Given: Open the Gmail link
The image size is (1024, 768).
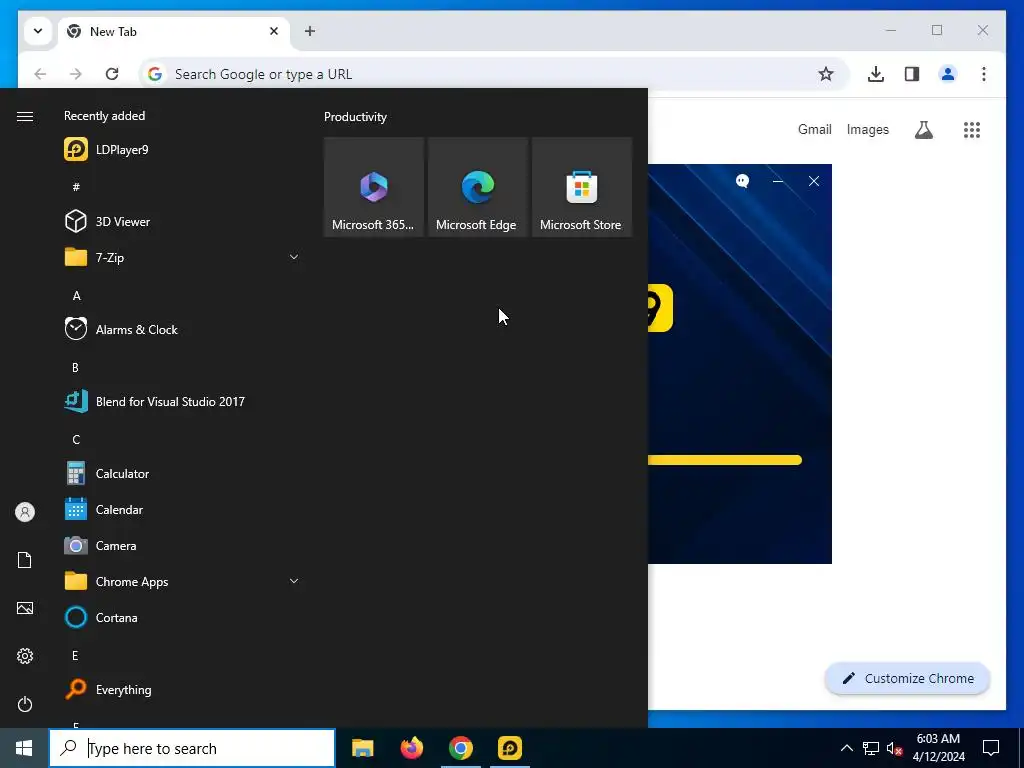Looking at the screenshot, I should click(814, 129).
